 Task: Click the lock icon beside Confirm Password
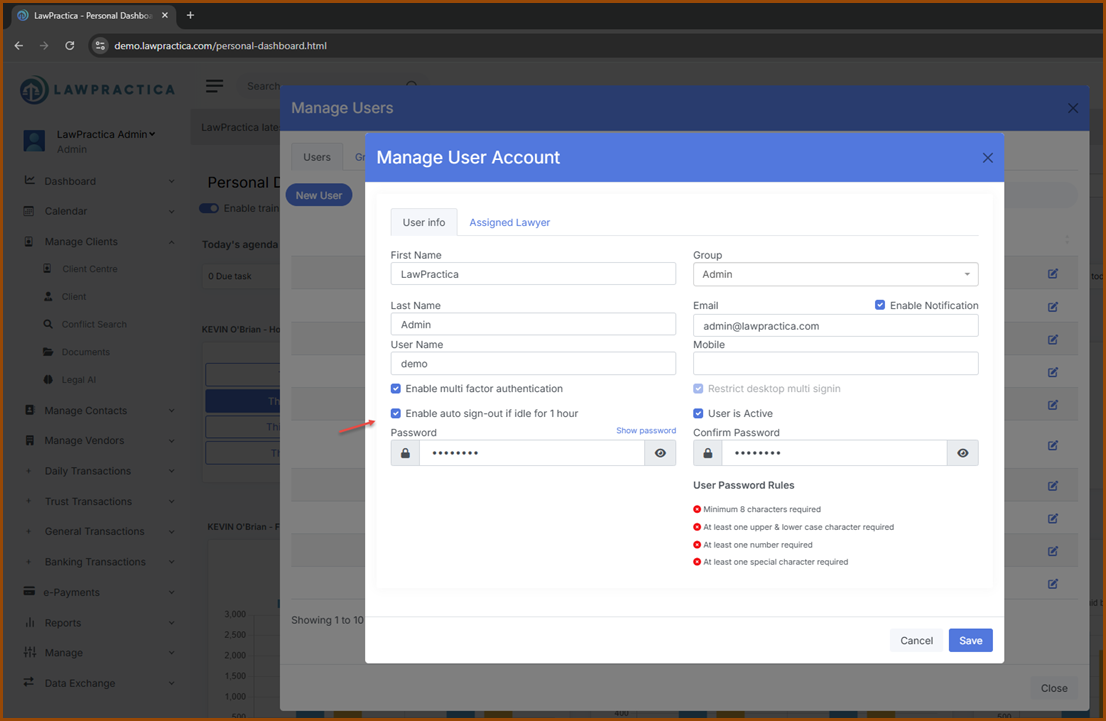point(707,453)
